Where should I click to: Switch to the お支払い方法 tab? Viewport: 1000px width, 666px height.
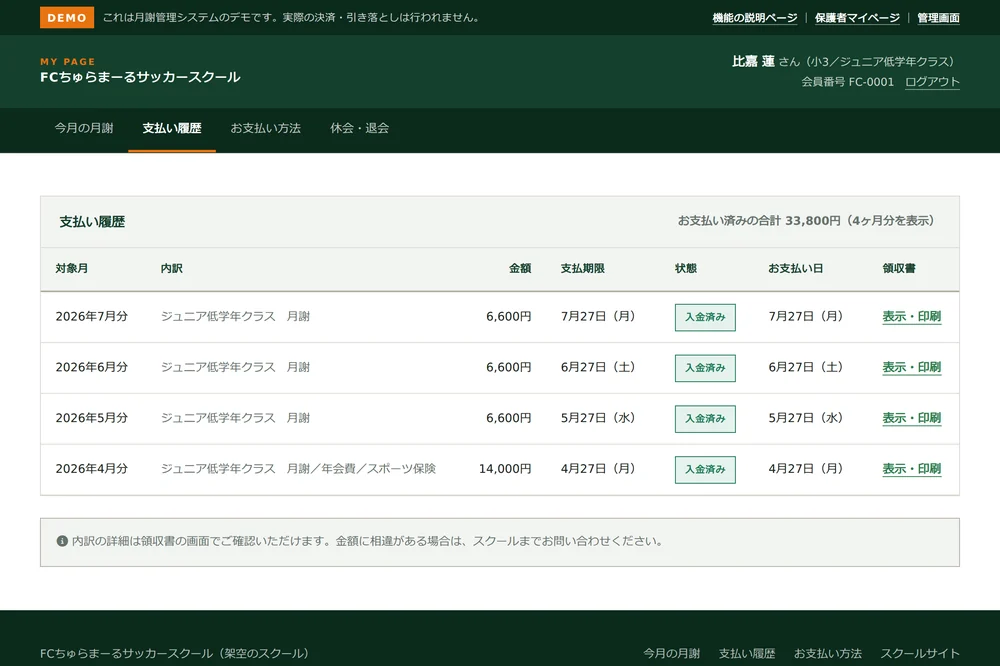click(265, 128)
